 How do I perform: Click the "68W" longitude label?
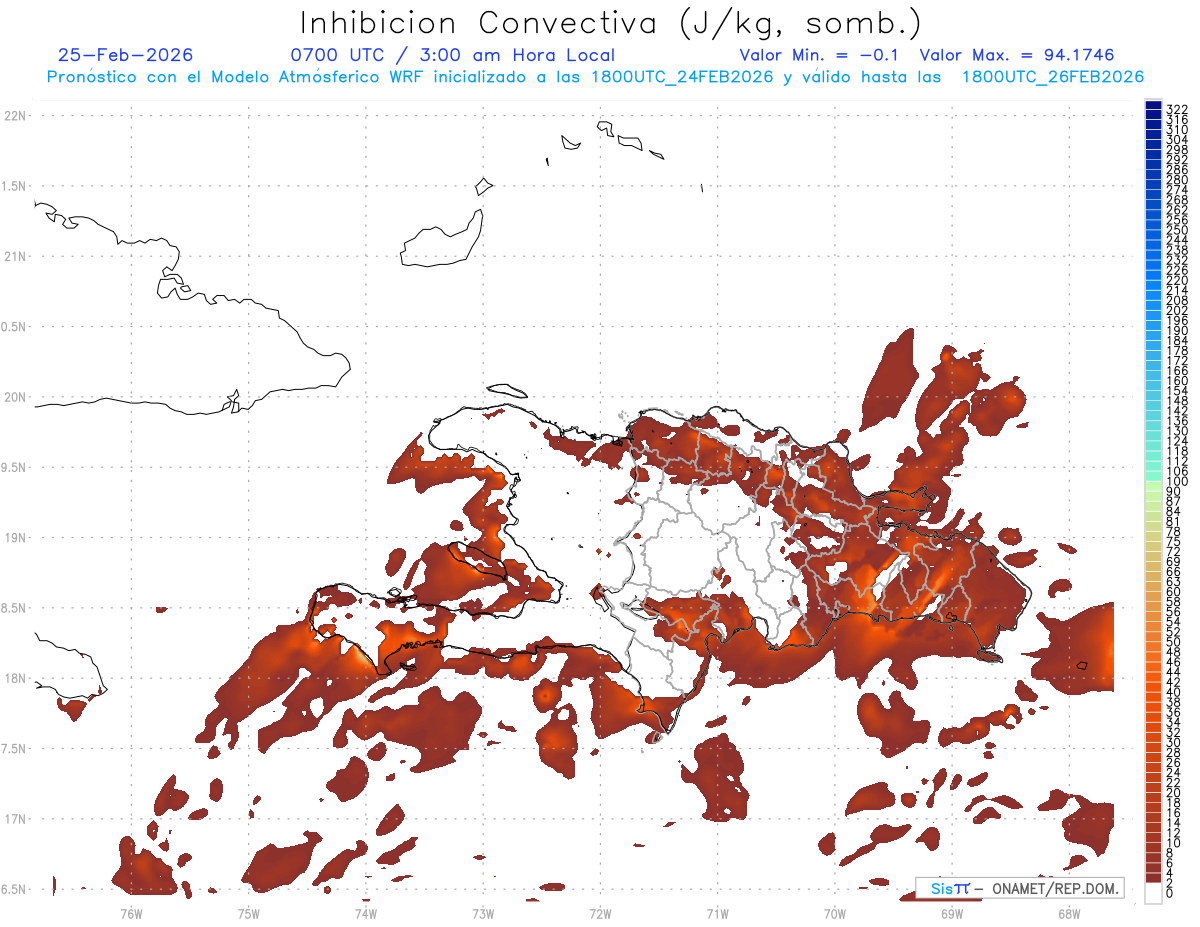tap(1068, 913)
